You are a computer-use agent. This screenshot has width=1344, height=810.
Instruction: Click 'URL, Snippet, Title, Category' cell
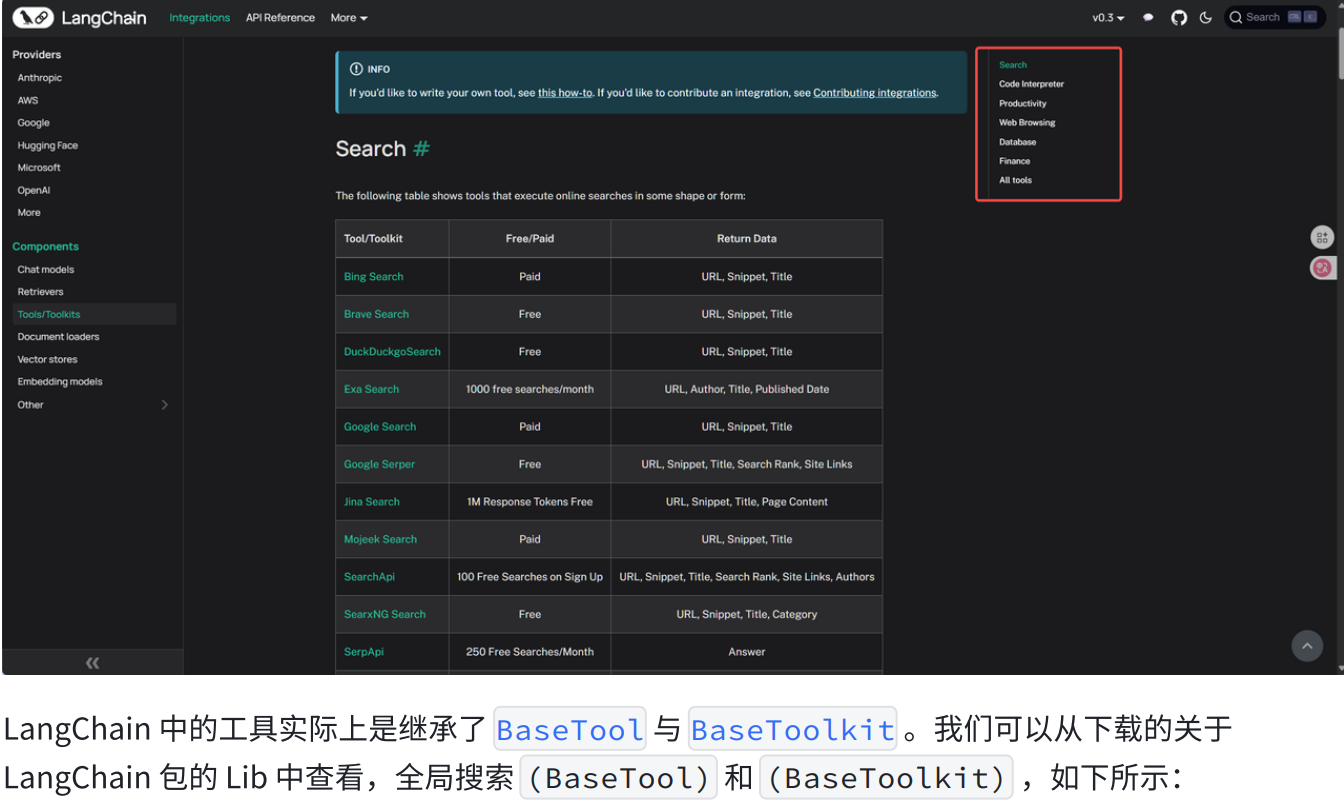point(747,614)
